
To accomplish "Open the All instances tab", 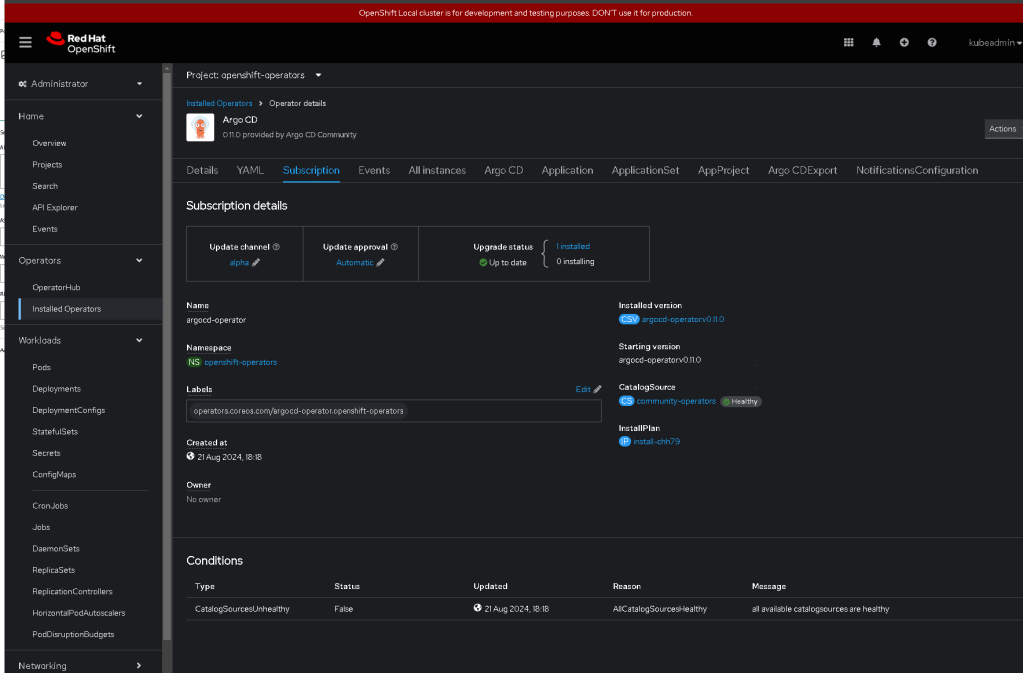I will 437,170.
